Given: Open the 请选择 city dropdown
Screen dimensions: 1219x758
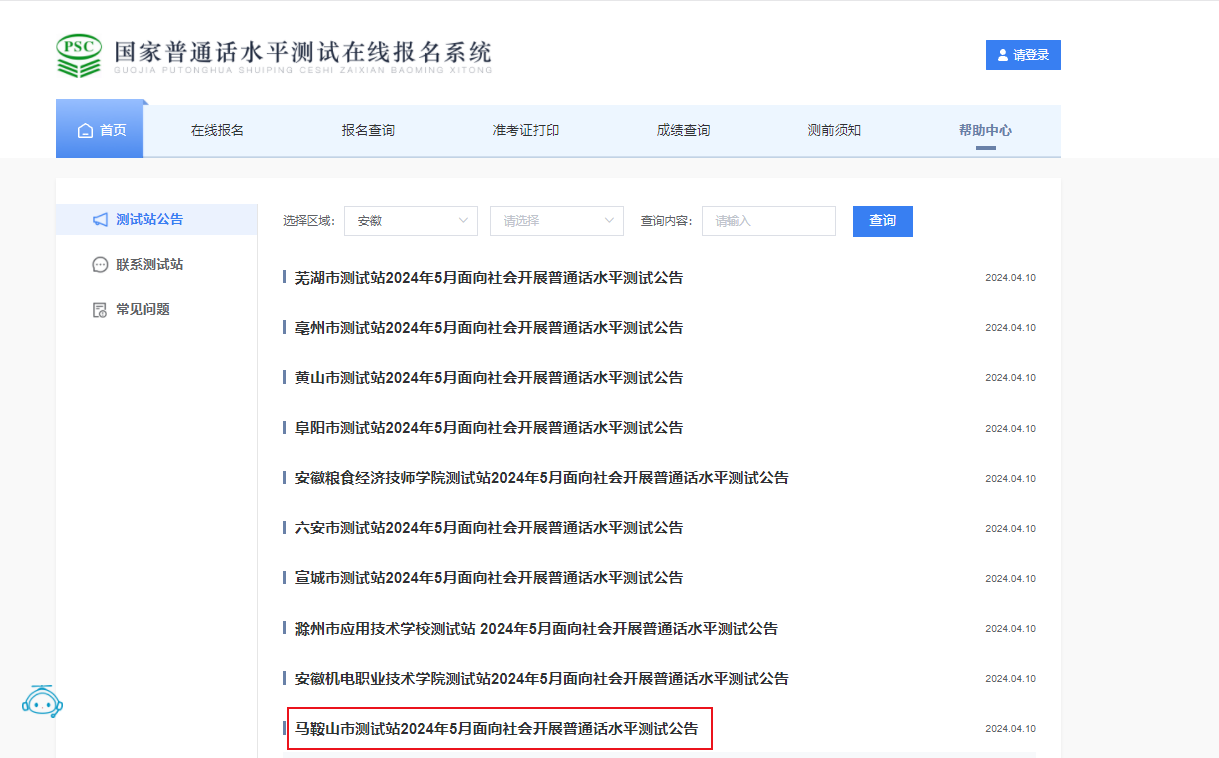Looking at the screenshot, I should pyautogui.click(x=556, y=221).
